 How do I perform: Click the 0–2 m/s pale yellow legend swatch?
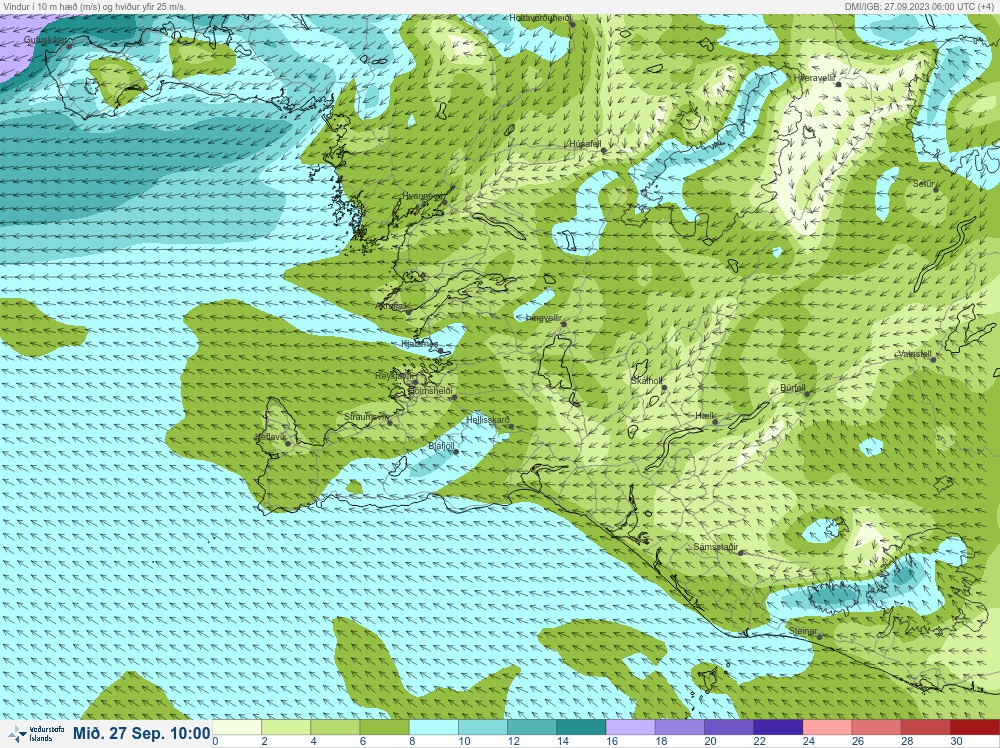click(237, 728)
